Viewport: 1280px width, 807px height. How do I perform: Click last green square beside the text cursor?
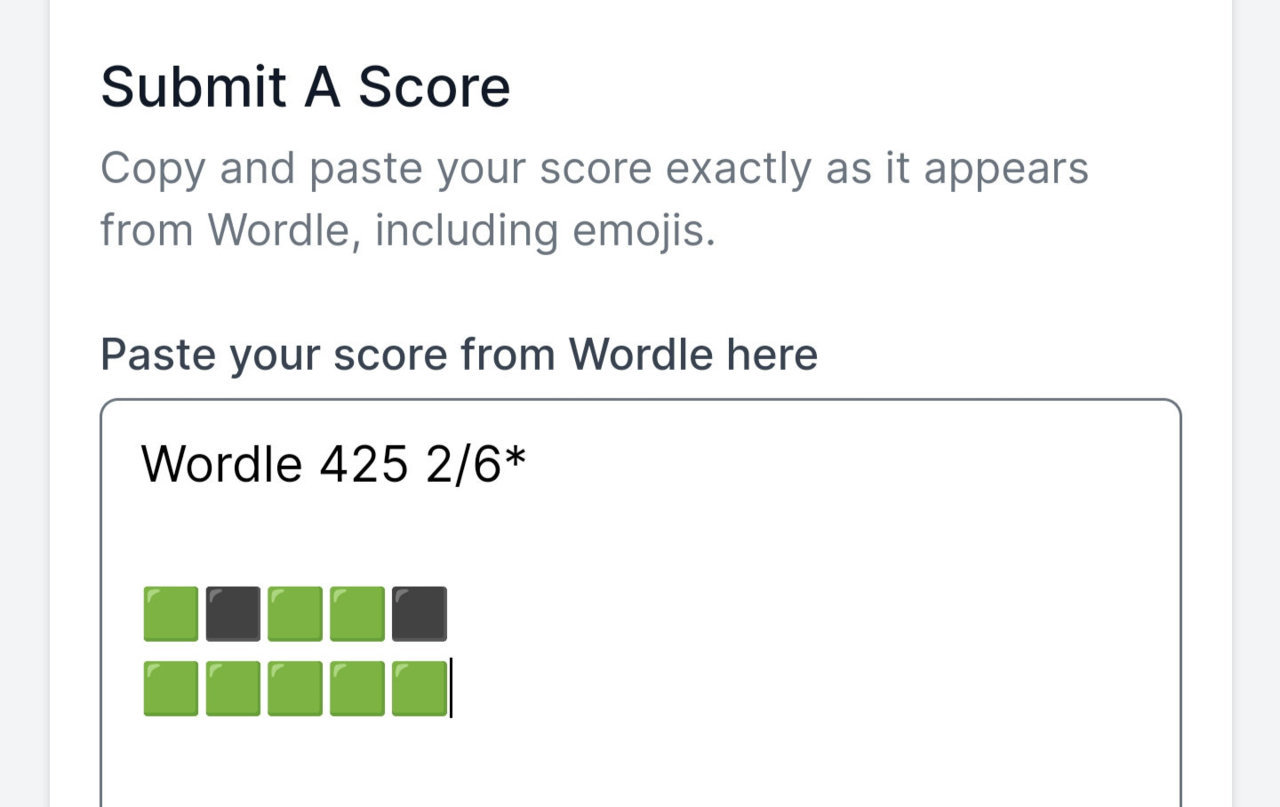point(419,688)
